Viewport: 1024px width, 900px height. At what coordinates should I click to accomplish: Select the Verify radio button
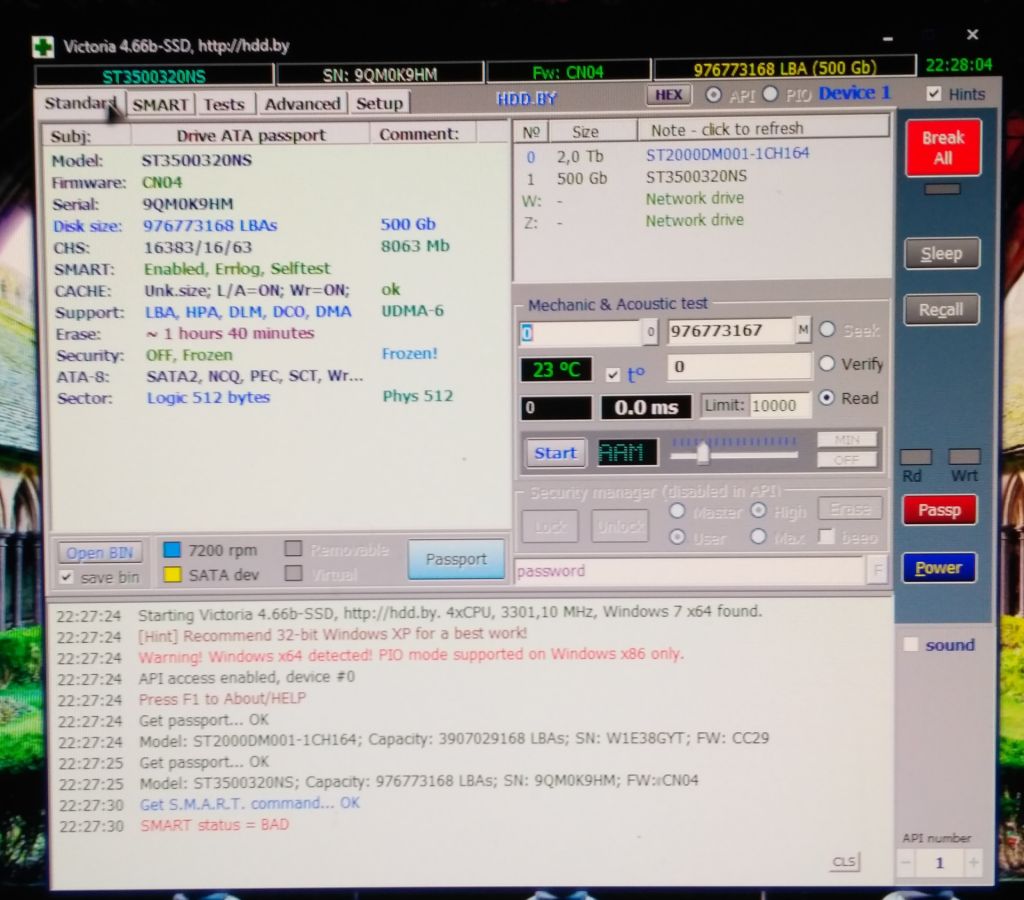click(827, 363)
